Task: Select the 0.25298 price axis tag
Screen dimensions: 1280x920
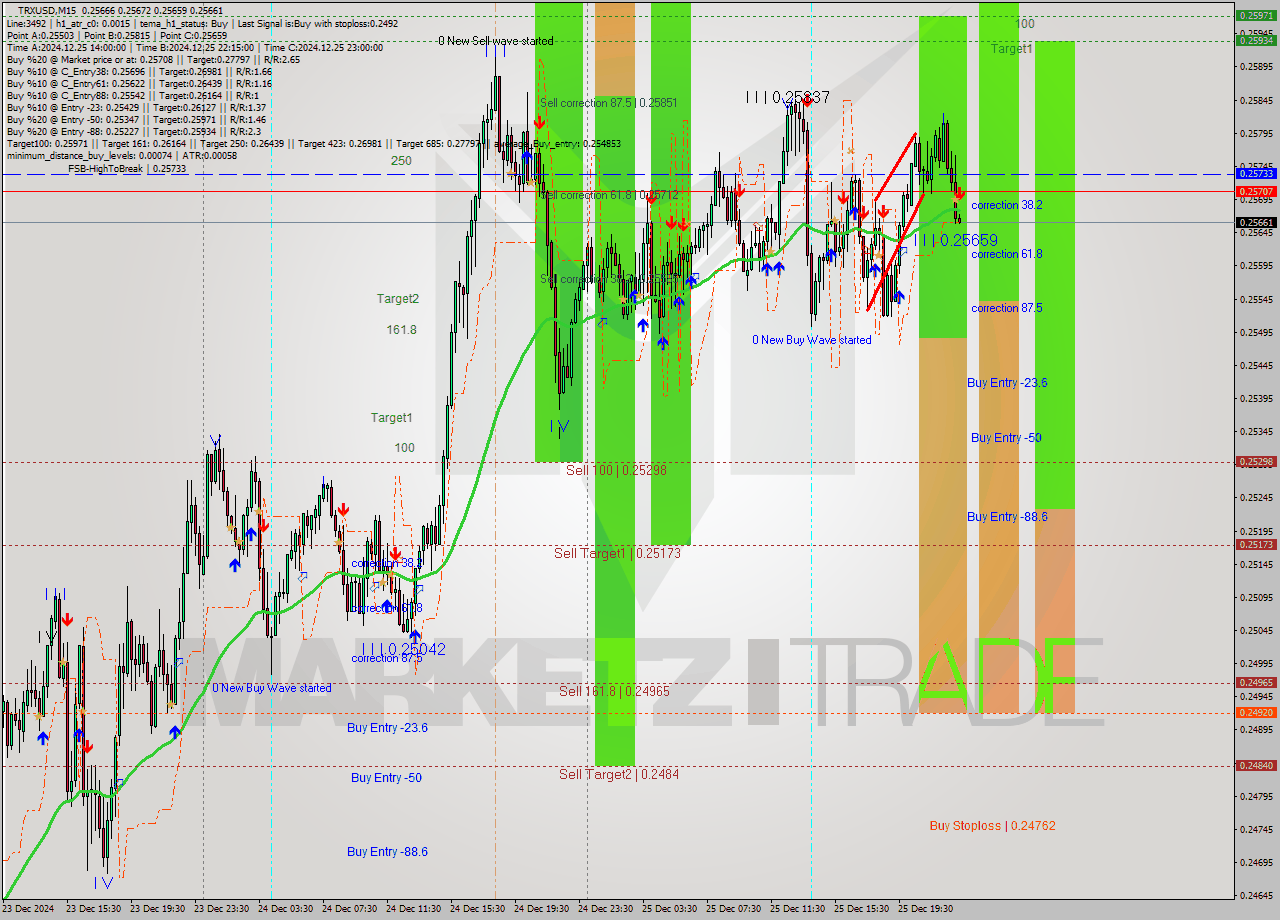Action: (x=1256, y=462)
